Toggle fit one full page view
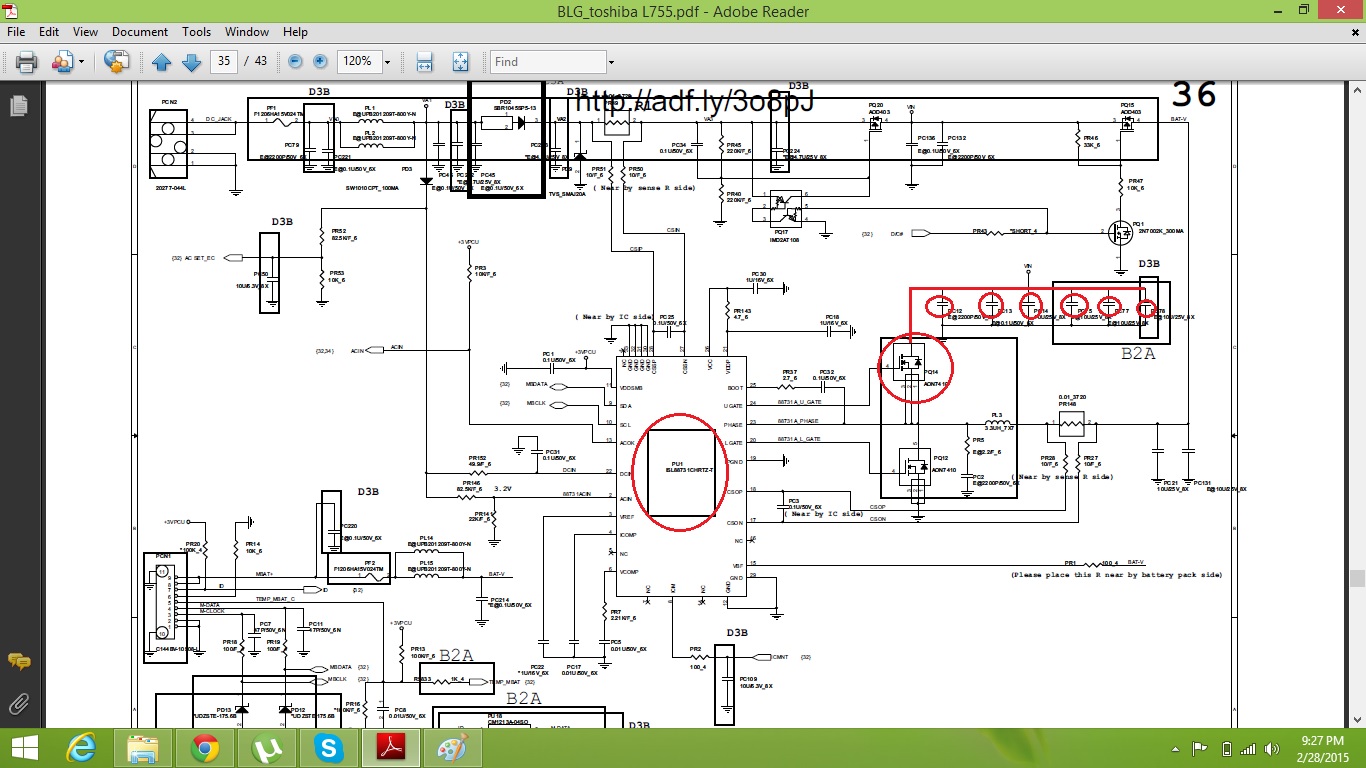 (x=460, y=62)
